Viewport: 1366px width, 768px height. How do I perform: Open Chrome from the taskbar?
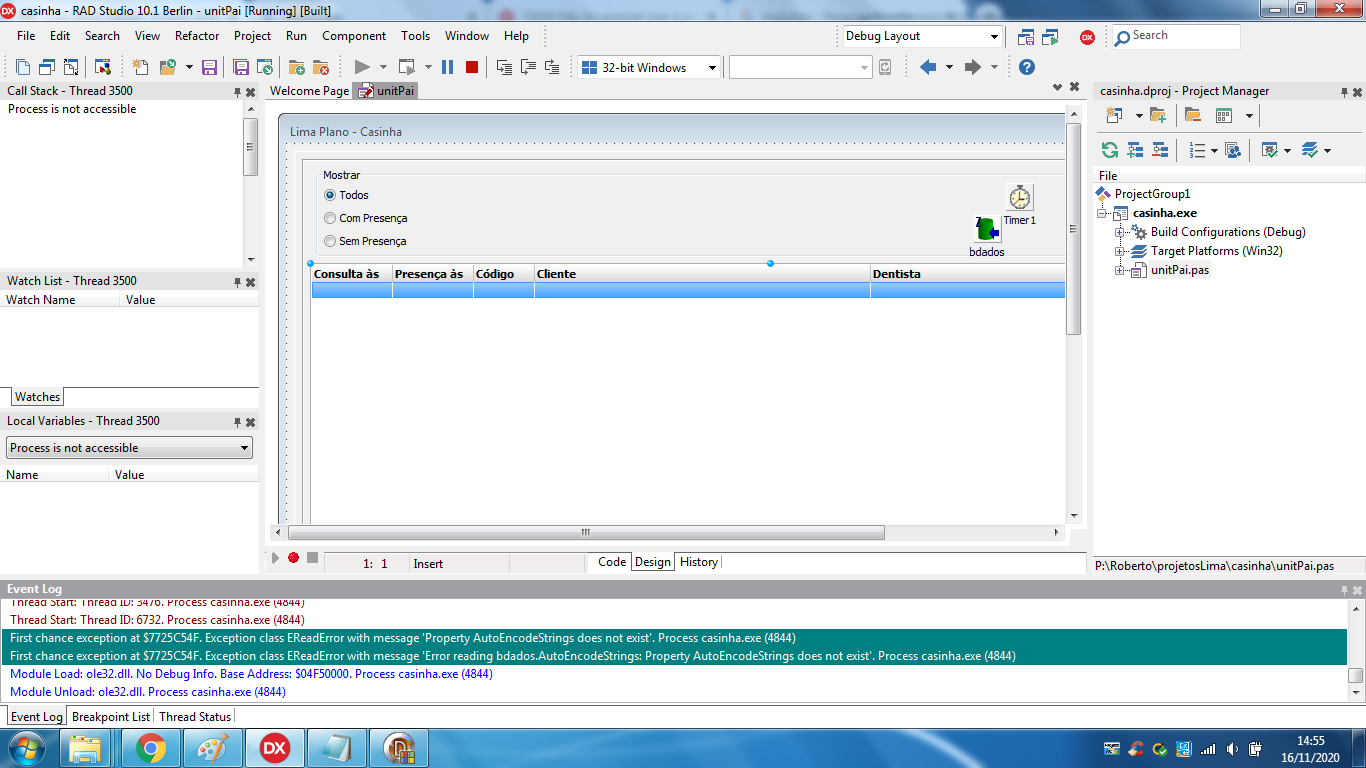[x=151, y=748]
